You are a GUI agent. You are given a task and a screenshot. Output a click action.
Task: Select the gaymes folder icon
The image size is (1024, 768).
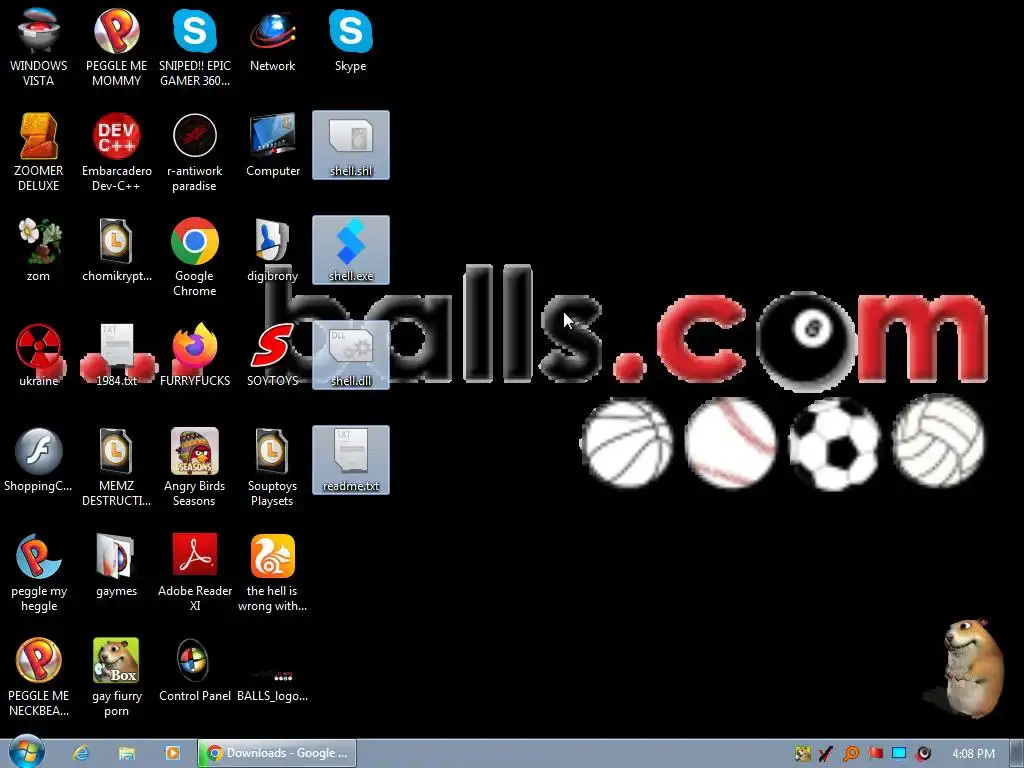pyautogui.click(x=116, y=566)
